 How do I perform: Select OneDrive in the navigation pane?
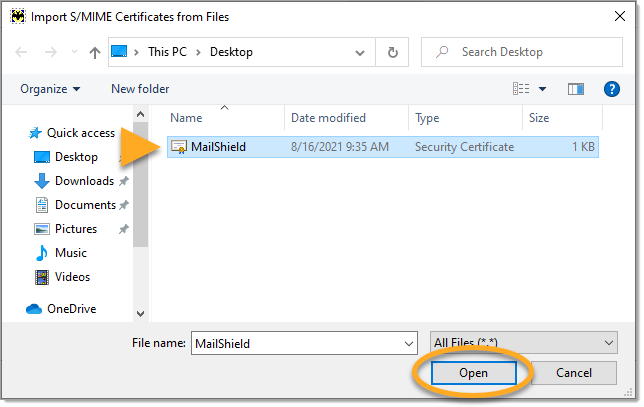click(x=71, y=309)
